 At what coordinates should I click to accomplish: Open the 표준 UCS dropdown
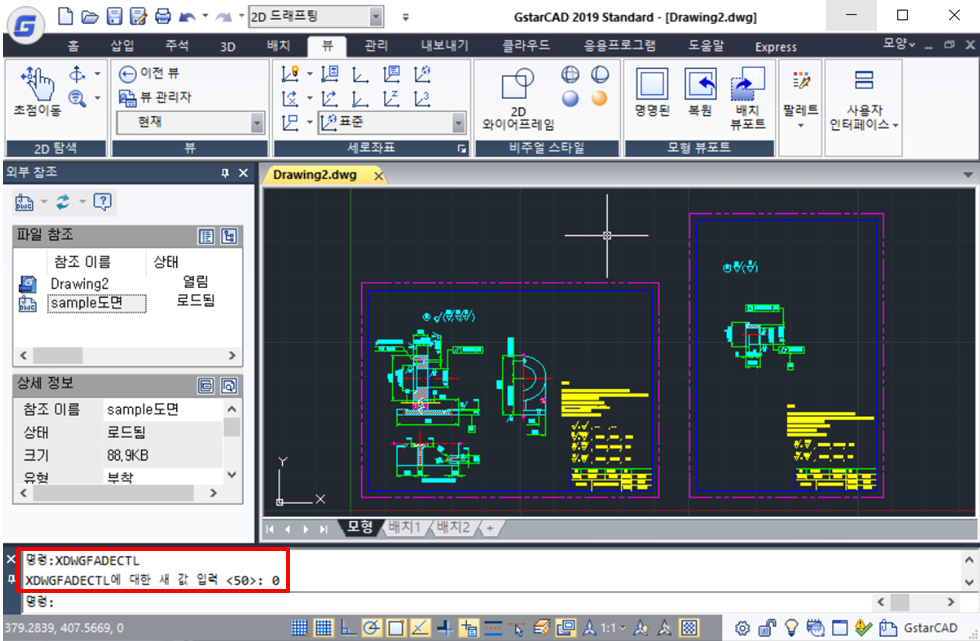click(x=459, y=122)
